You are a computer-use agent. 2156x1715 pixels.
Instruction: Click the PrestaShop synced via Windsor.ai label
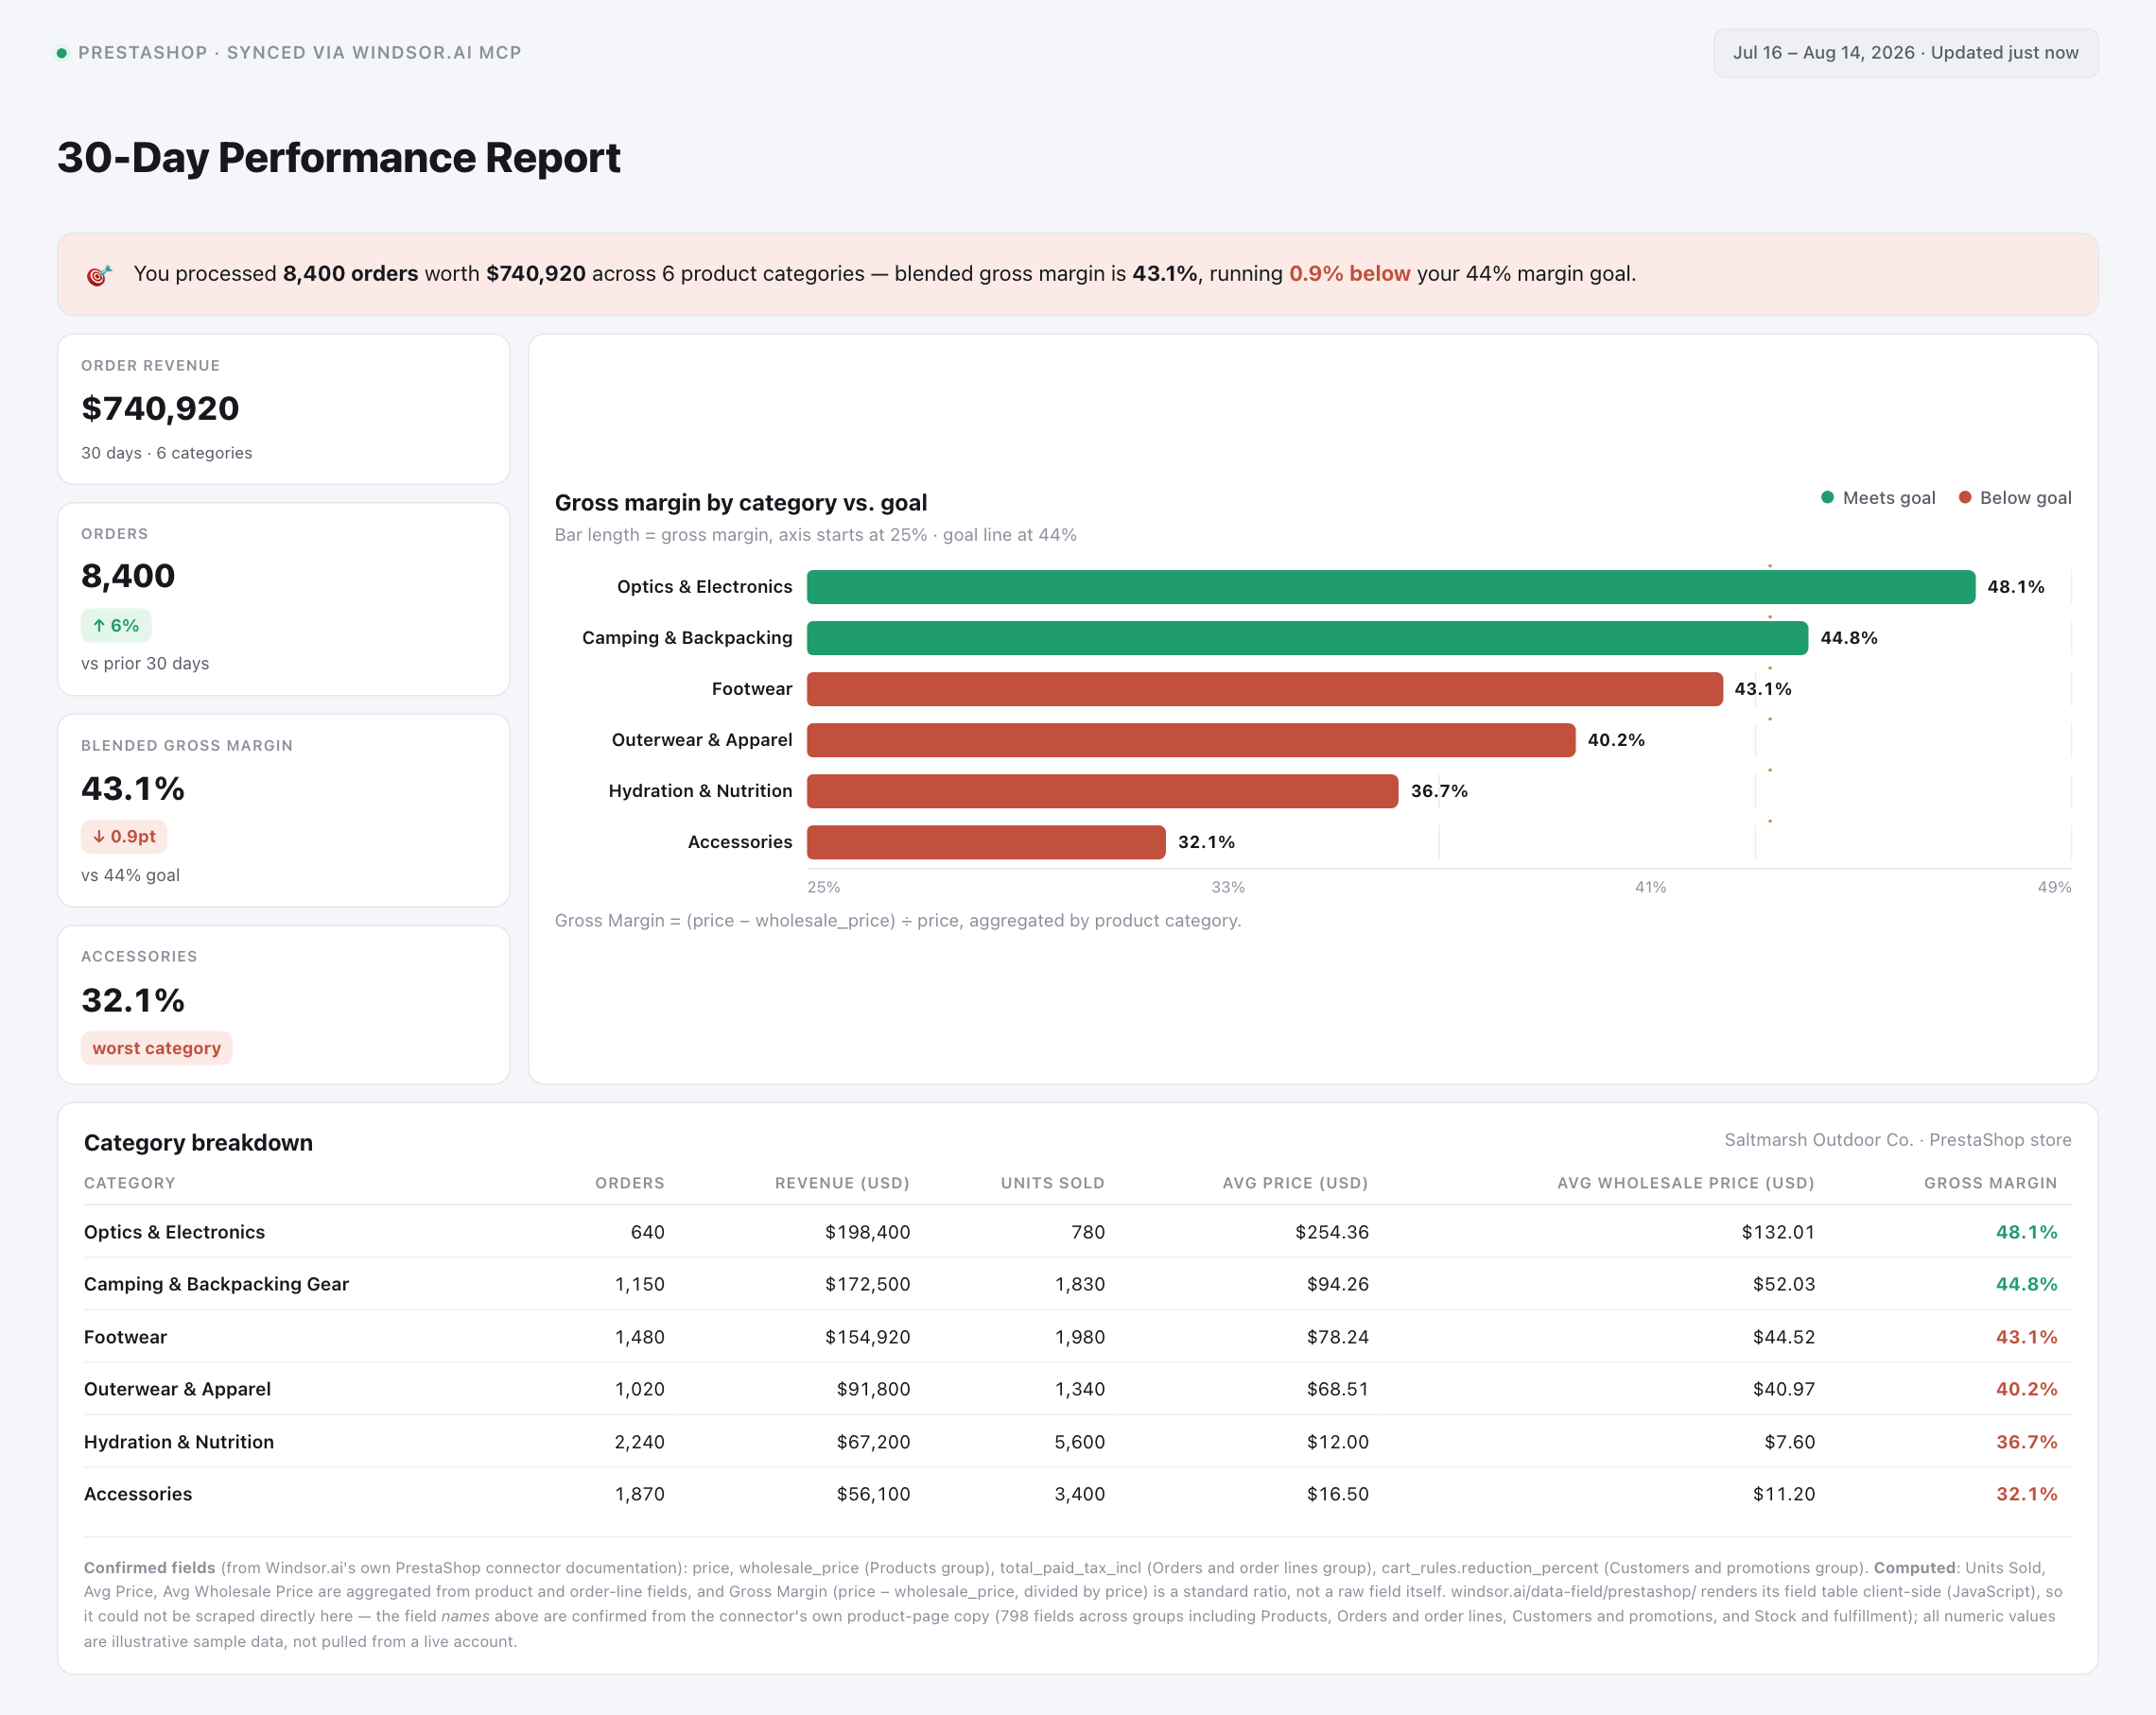[x=300, y=53]
